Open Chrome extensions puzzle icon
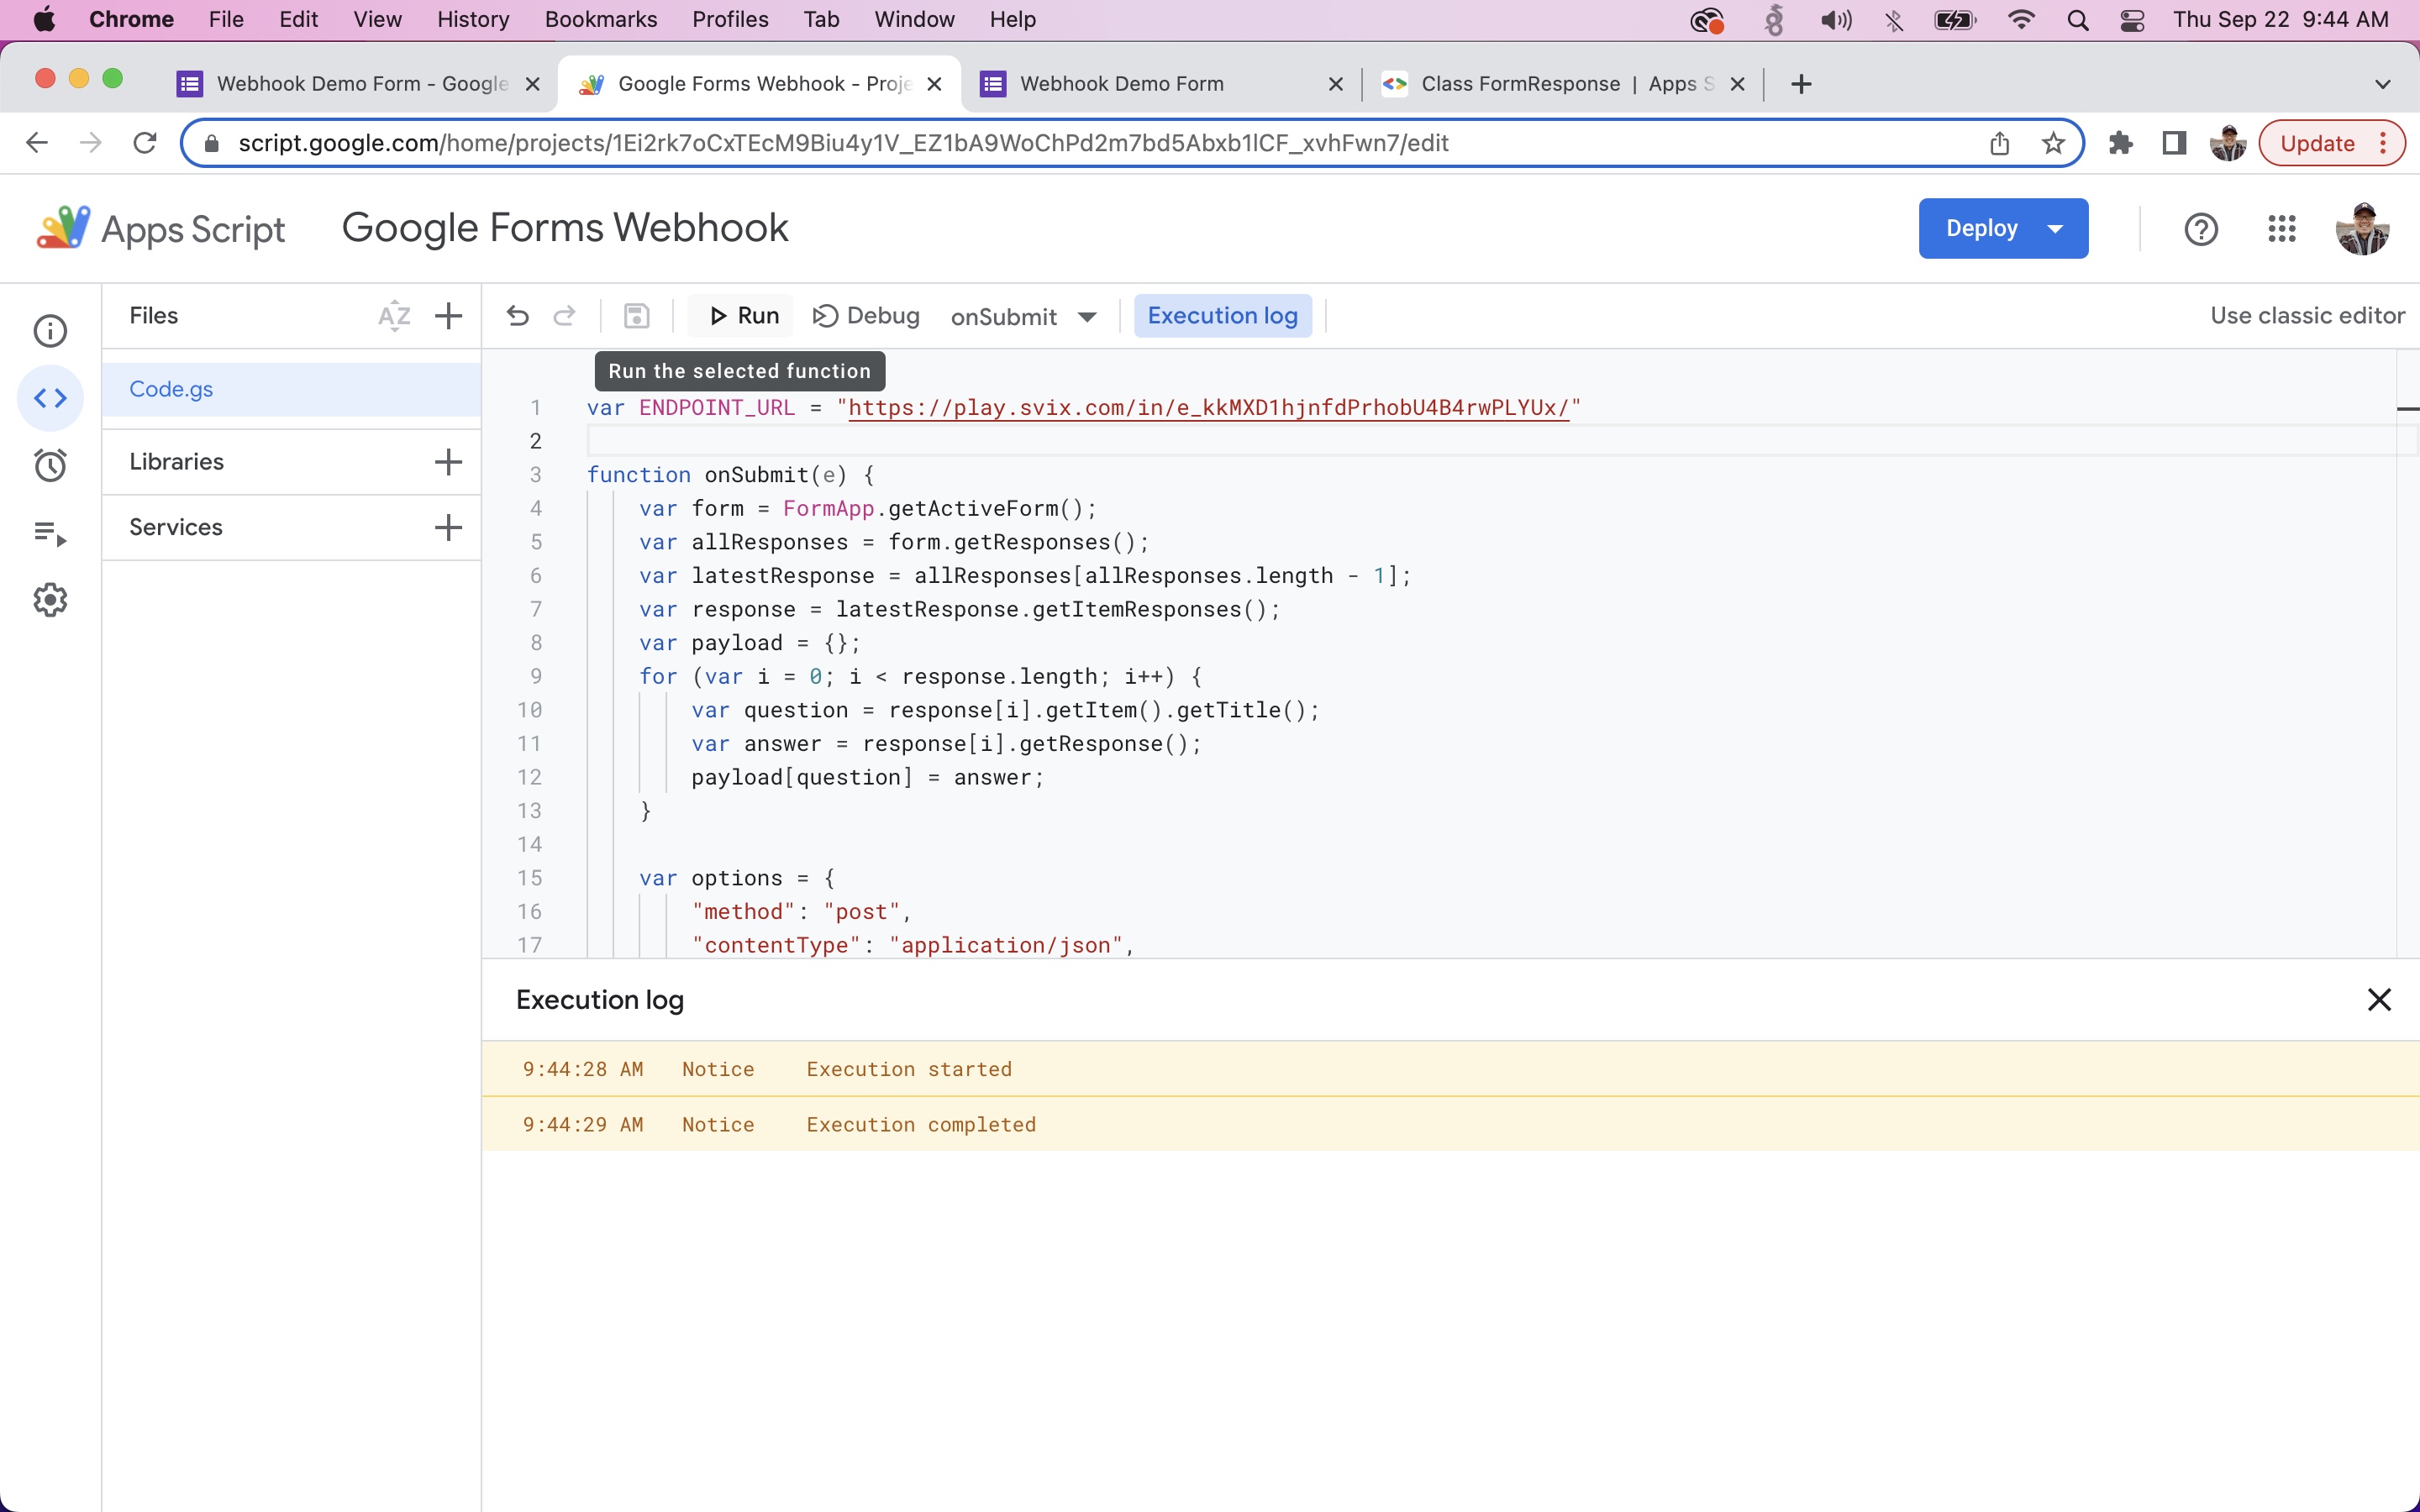Viewport: 2420px width, 1512px height. pos(2120,143)
